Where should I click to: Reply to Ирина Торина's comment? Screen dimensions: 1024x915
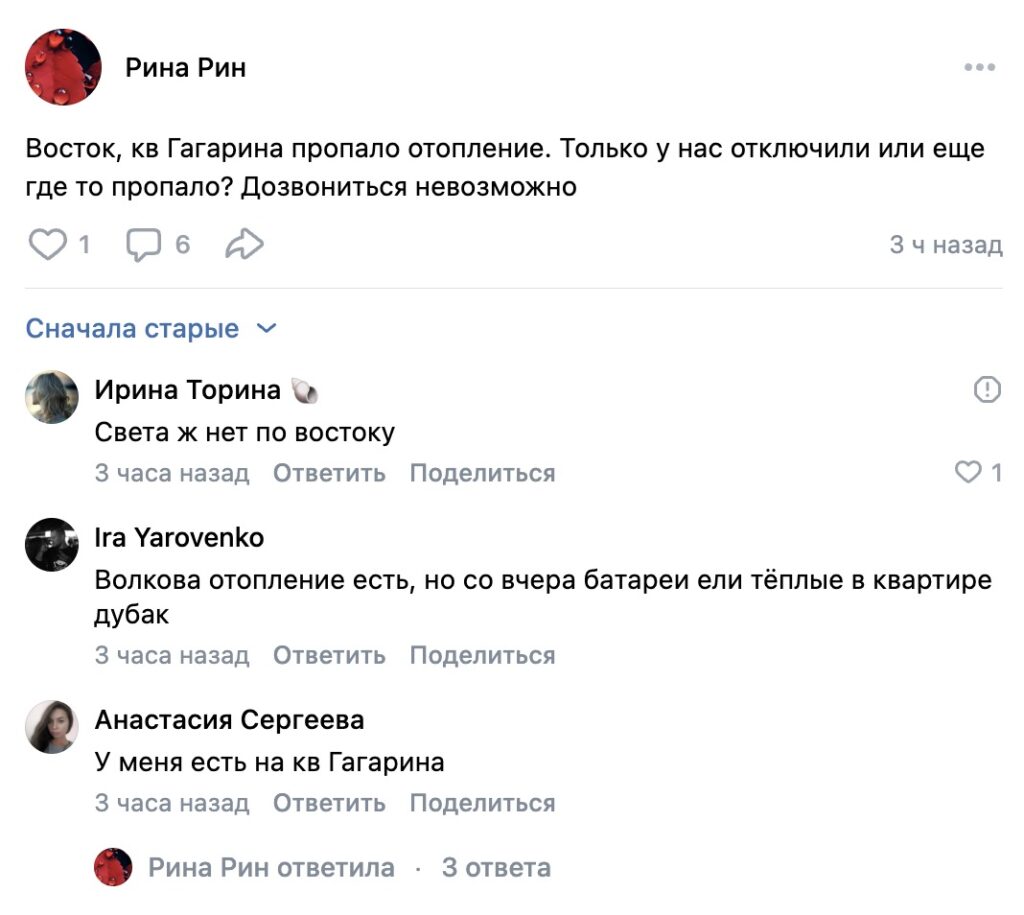328,472
